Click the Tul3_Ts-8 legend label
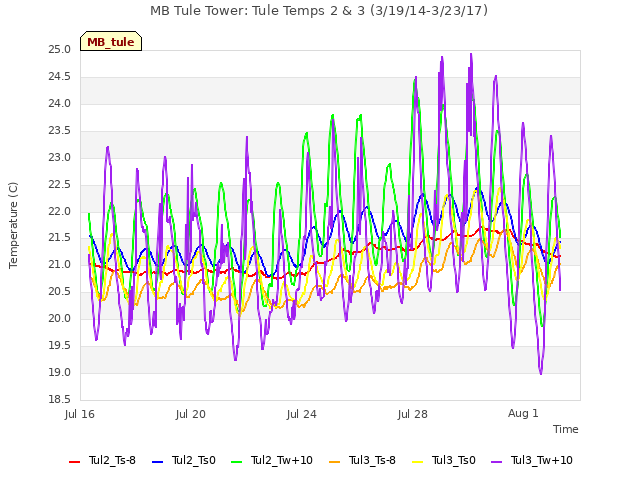 (x=372, y=460)
